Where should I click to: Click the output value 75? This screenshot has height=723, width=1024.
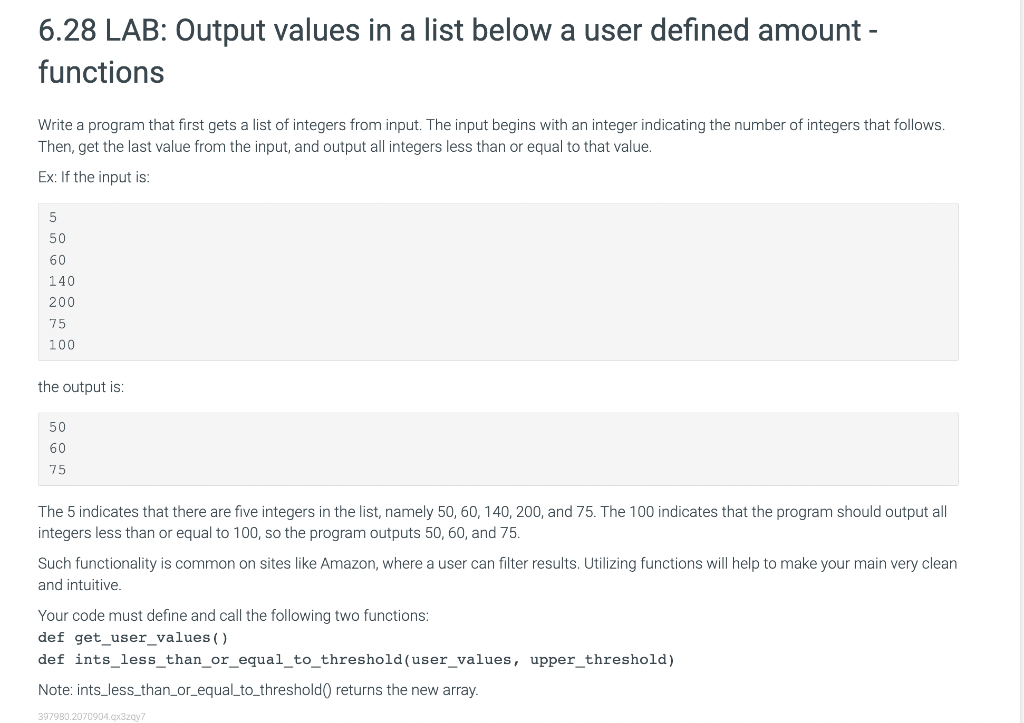(x=57, y=470)
